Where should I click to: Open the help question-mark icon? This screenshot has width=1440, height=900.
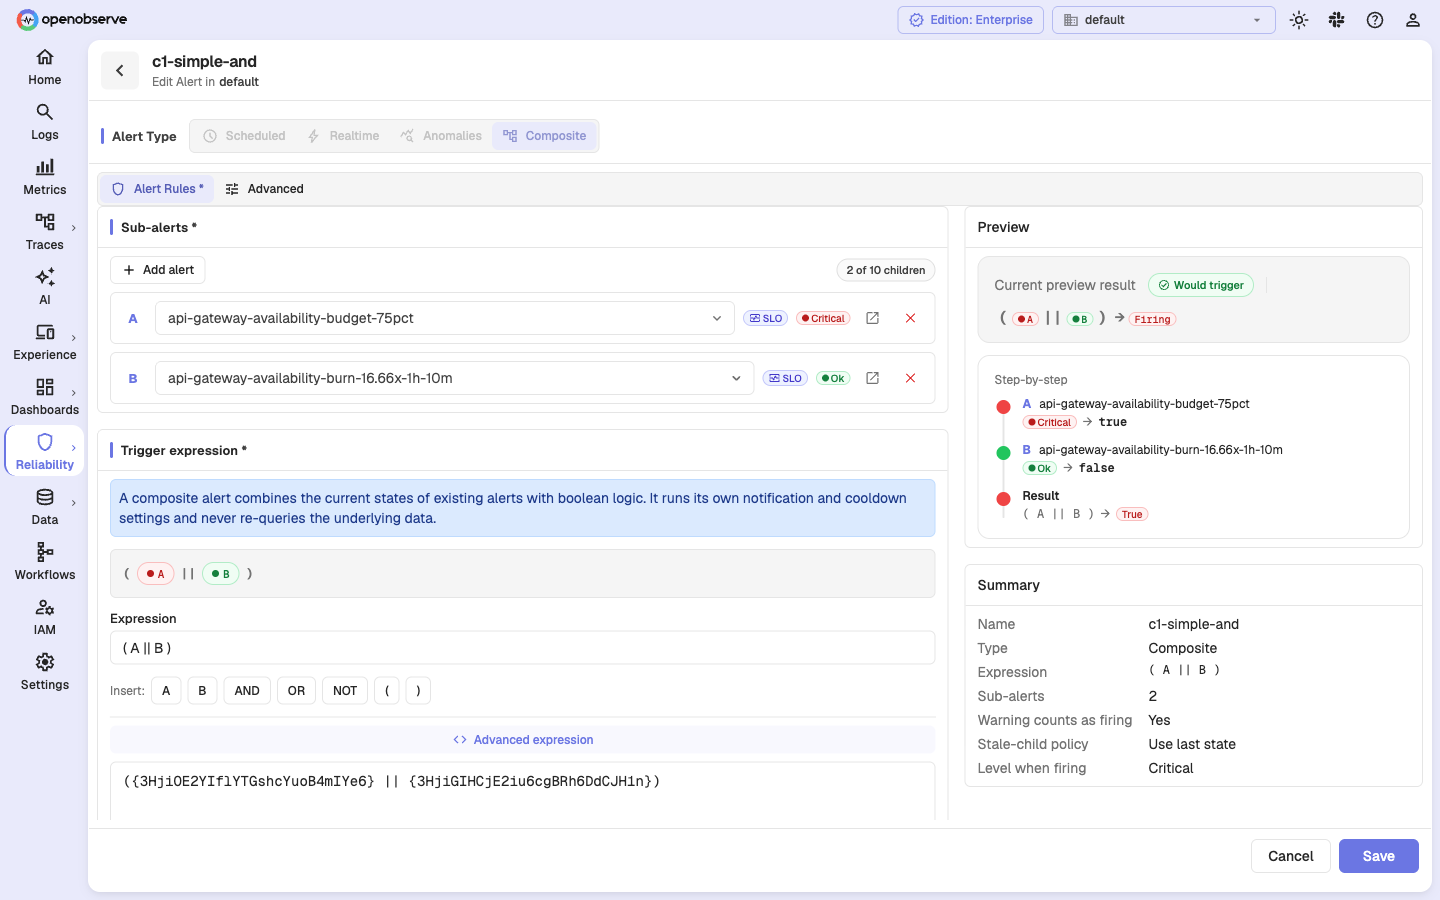(x=1375, y=20)
